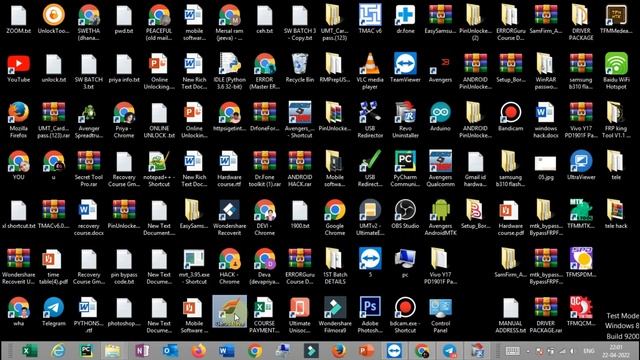
Task: Select the Secret Tool Pro.rar archive
Action: 89,169
